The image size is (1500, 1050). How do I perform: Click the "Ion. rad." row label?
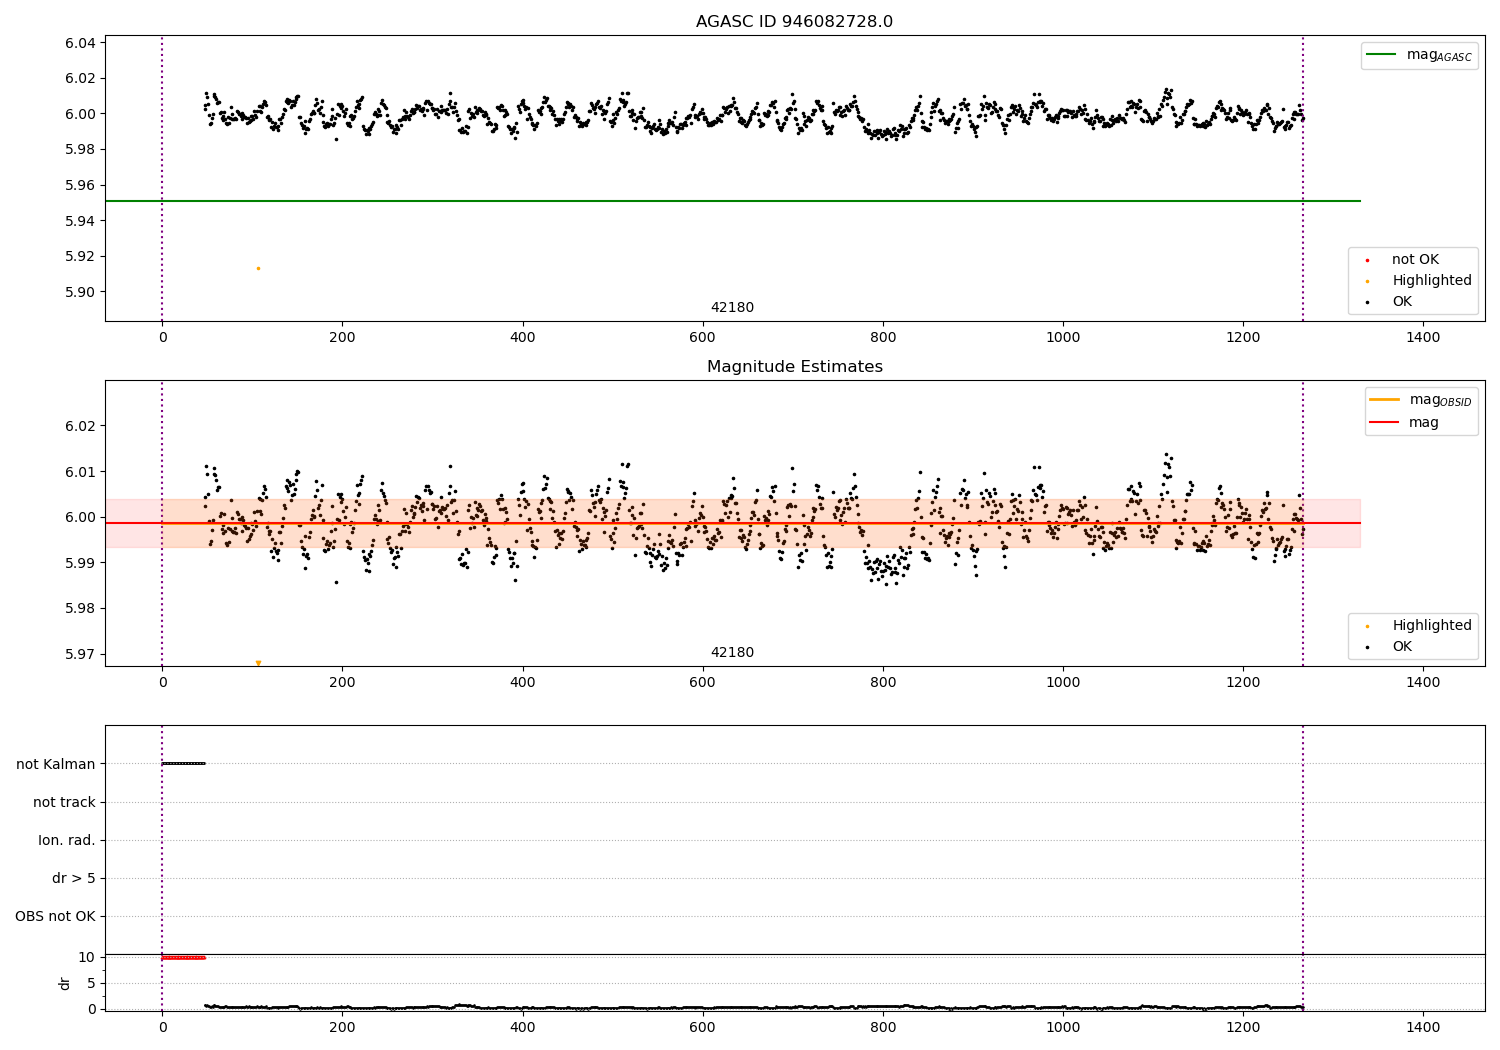pos(67,840)
